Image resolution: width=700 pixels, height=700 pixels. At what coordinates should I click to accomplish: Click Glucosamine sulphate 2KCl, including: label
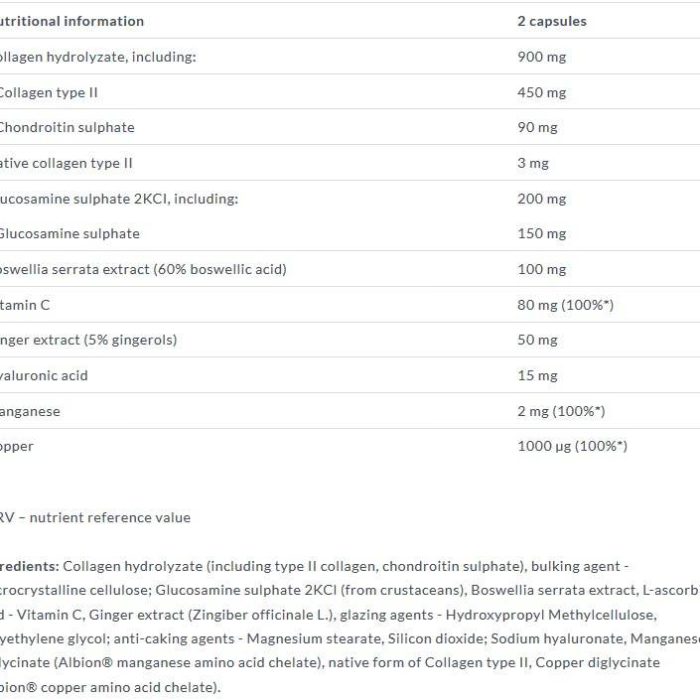tap(119, 199)
